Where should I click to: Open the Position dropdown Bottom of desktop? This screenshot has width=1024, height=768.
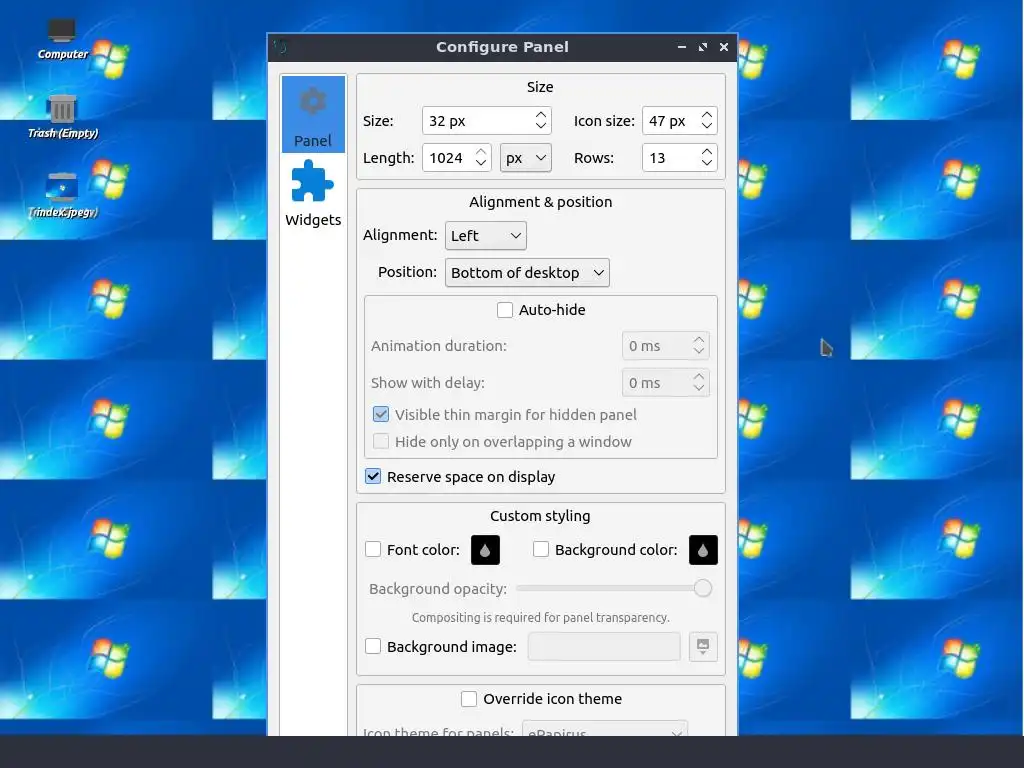click(527, 273)
